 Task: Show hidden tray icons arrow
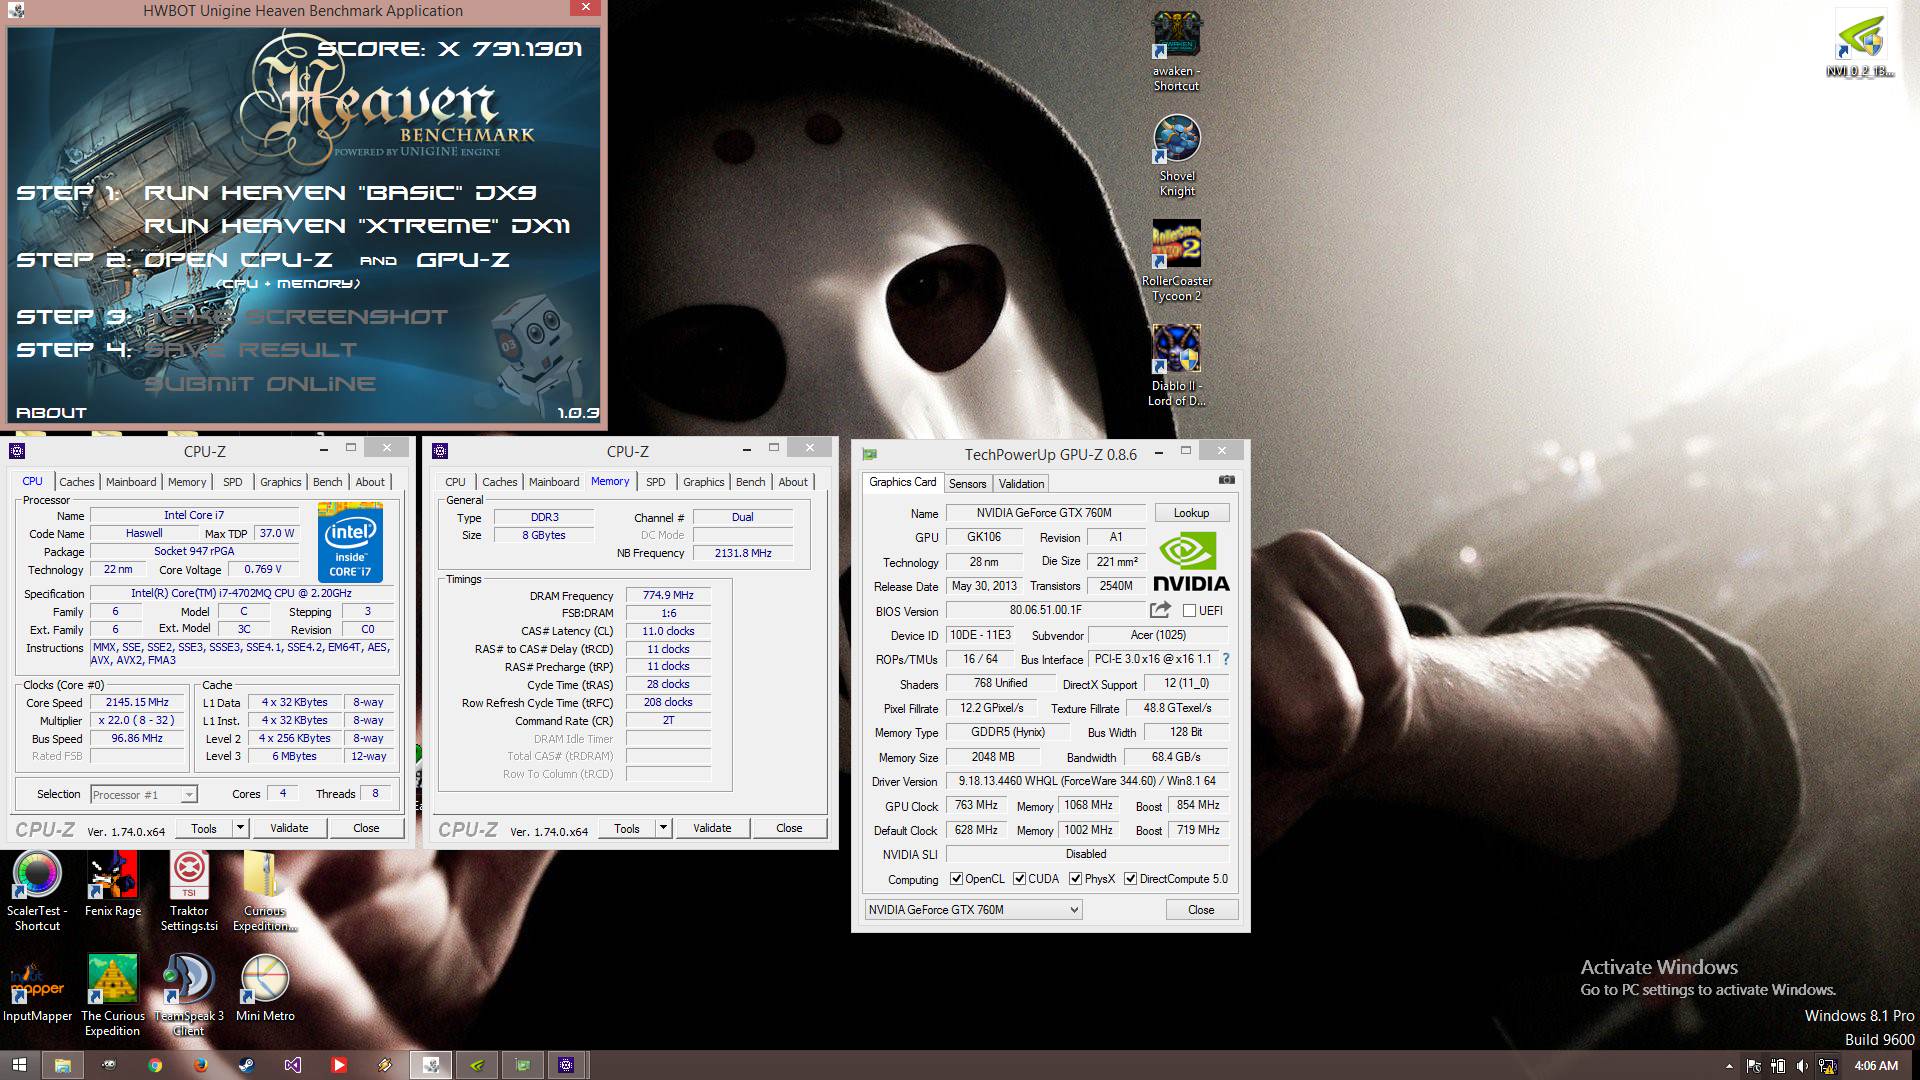(x=1729, y=1067)
